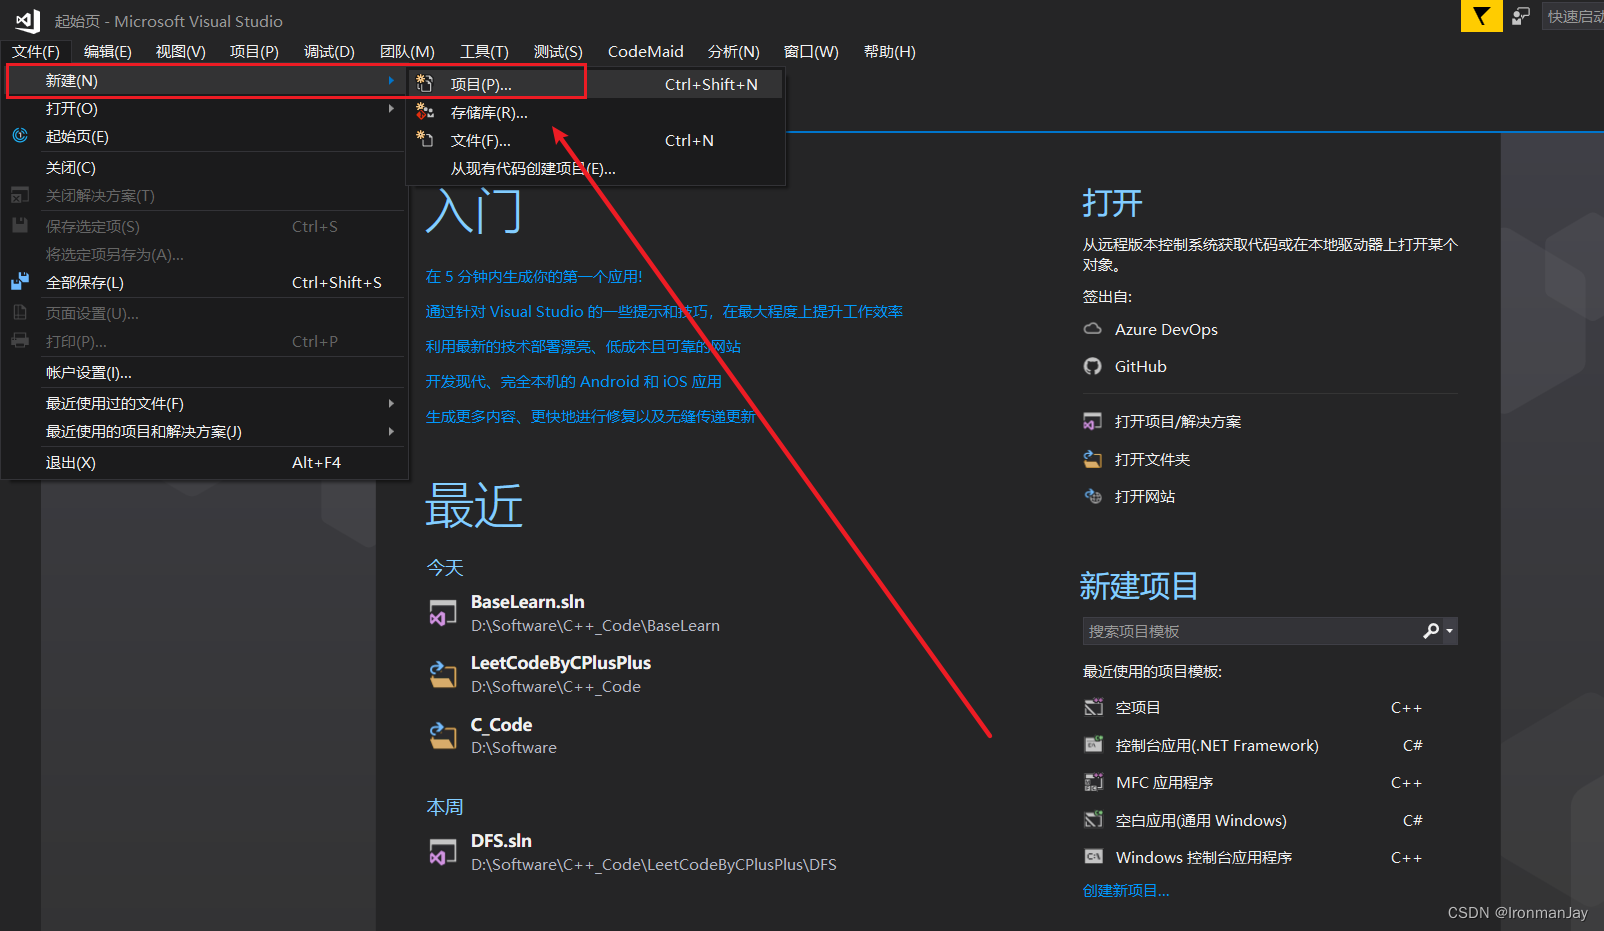Image resolution: width=1604 pixels, height=931 pixels.
Task: Click the 空项目 template icon
Action: [x=1094, y=707]
